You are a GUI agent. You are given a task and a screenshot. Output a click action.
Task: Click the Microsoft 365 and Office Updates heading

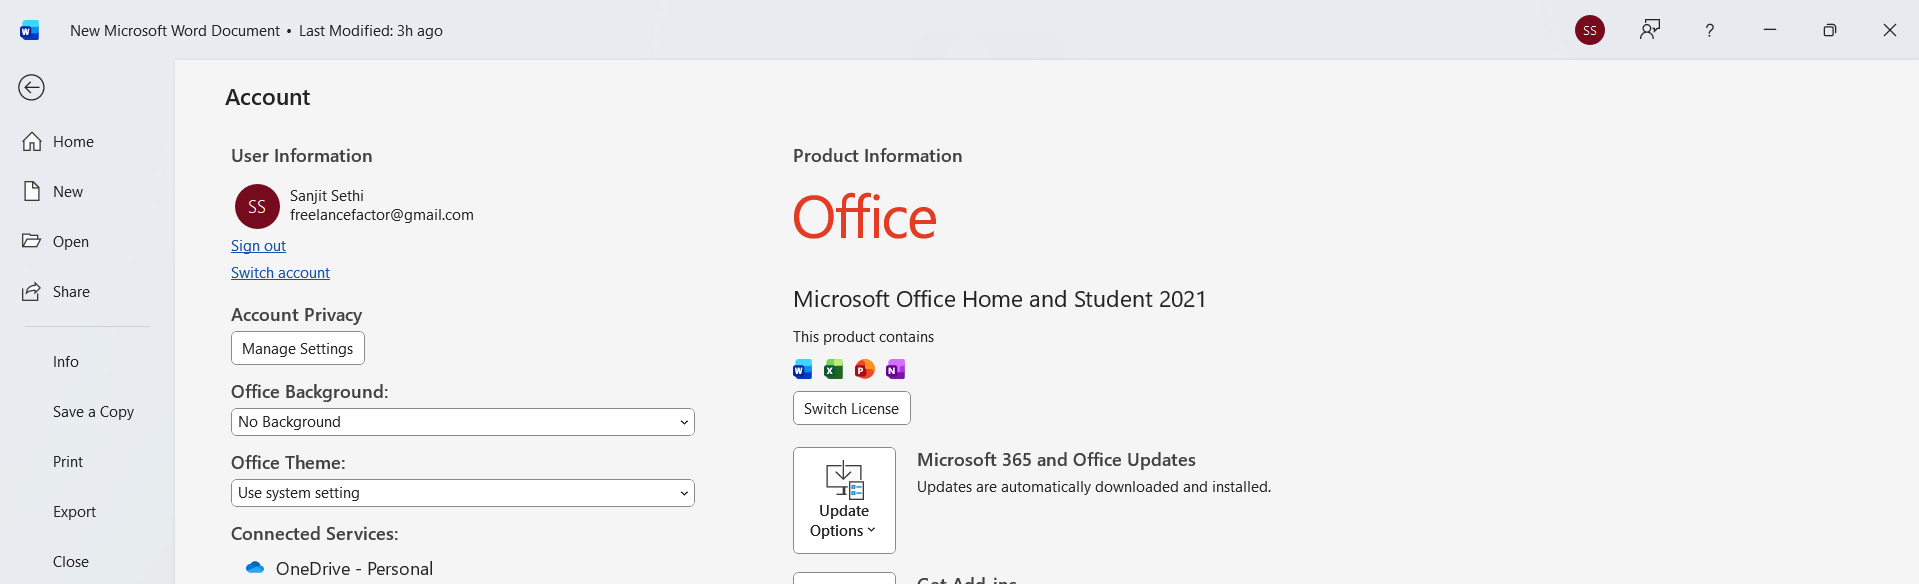(x=1056, y=460)
